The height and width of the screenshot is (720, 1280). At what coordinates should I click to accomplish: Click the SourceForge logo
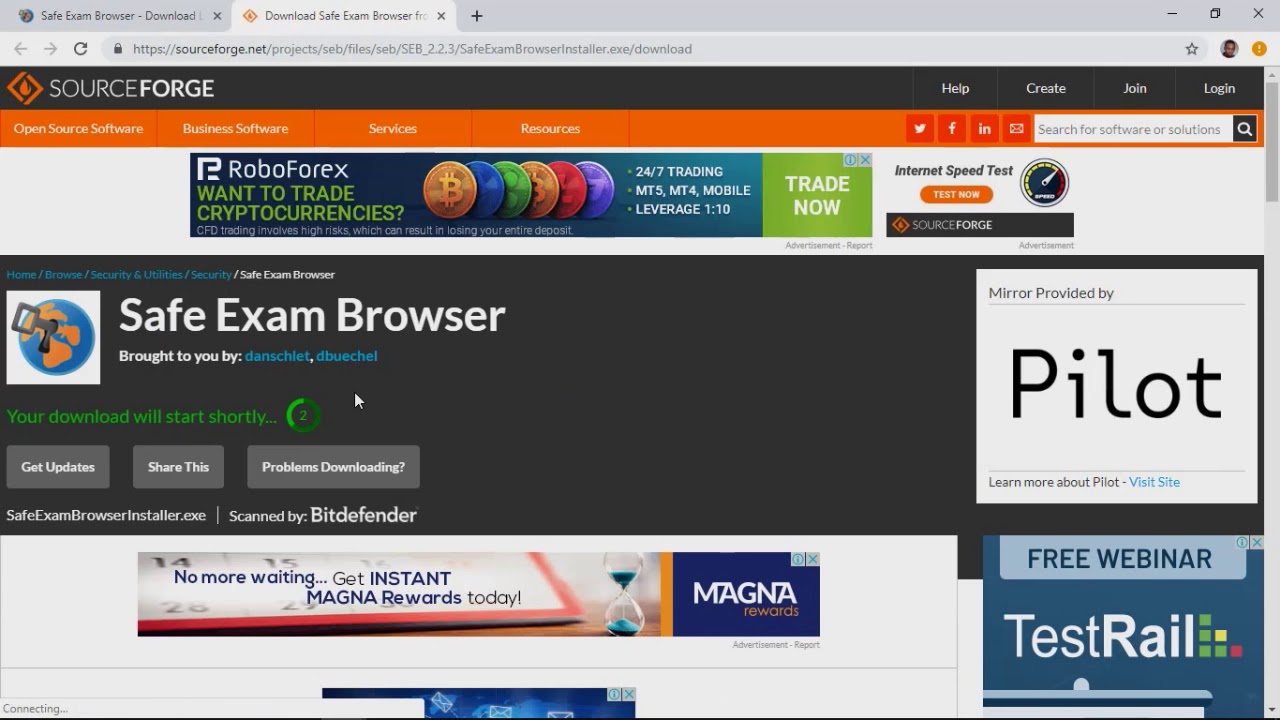pos(110,88)
